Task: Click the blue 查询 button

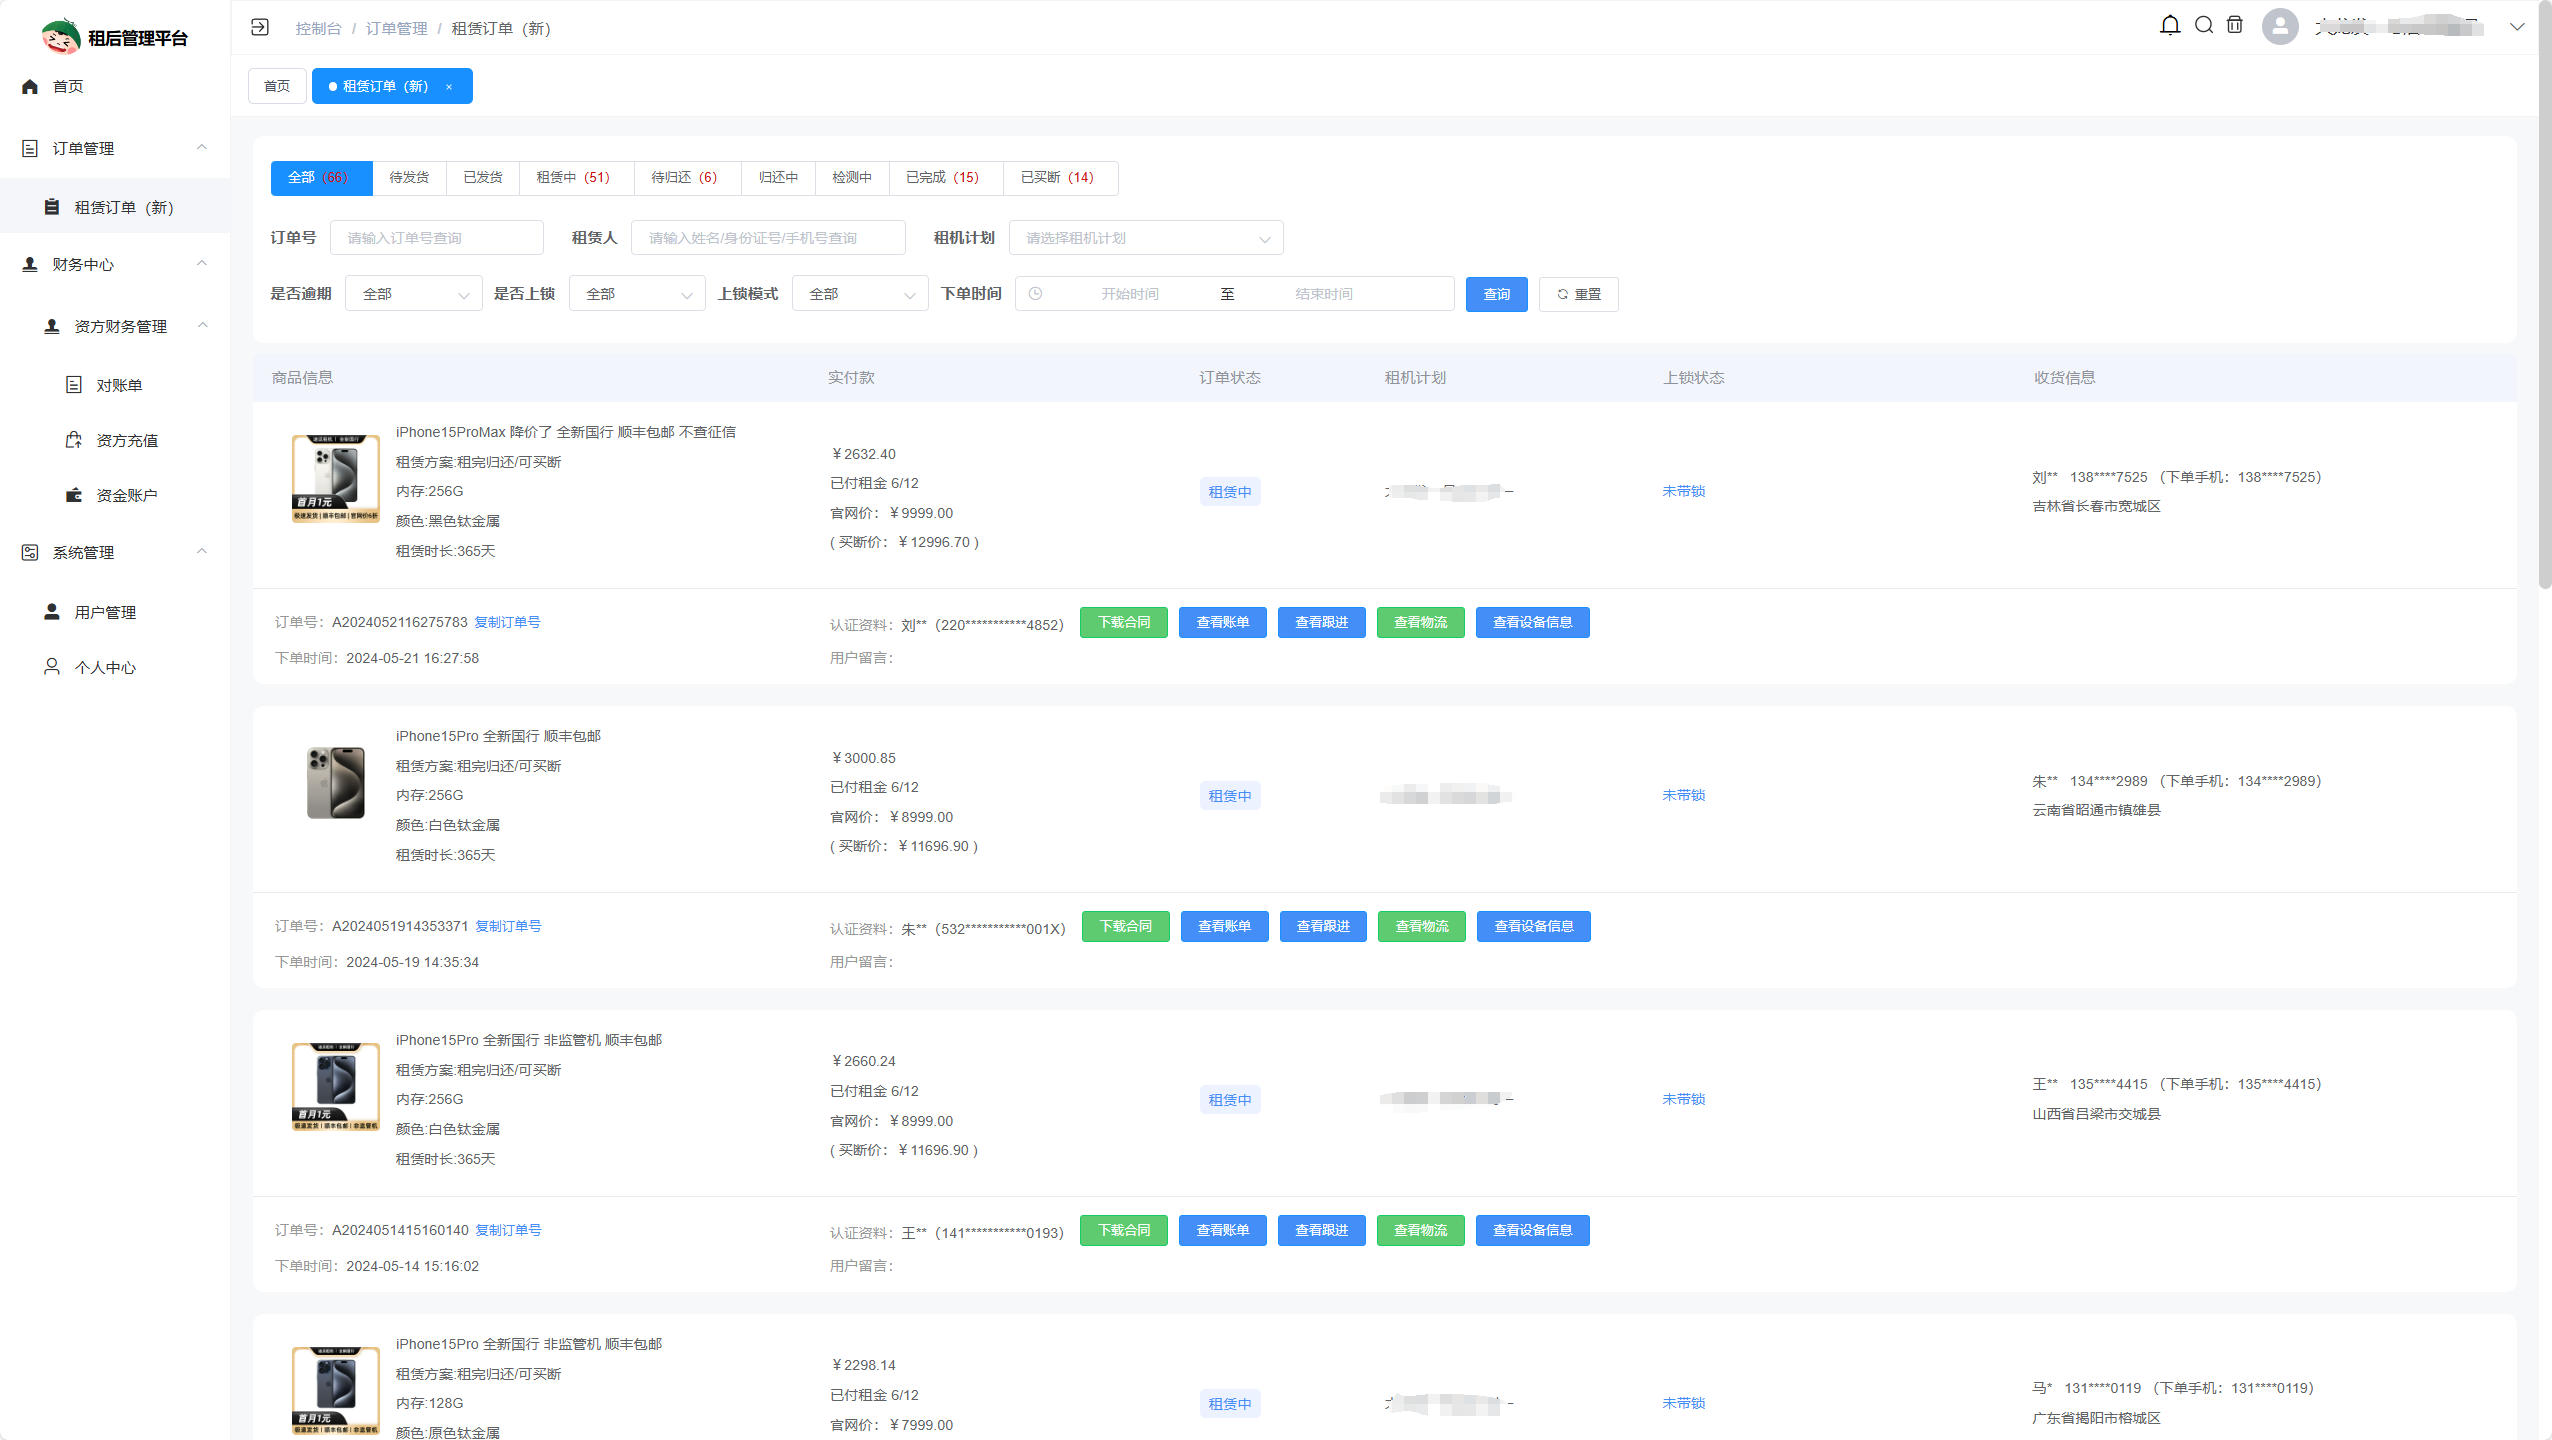Action: point(1496,294)
